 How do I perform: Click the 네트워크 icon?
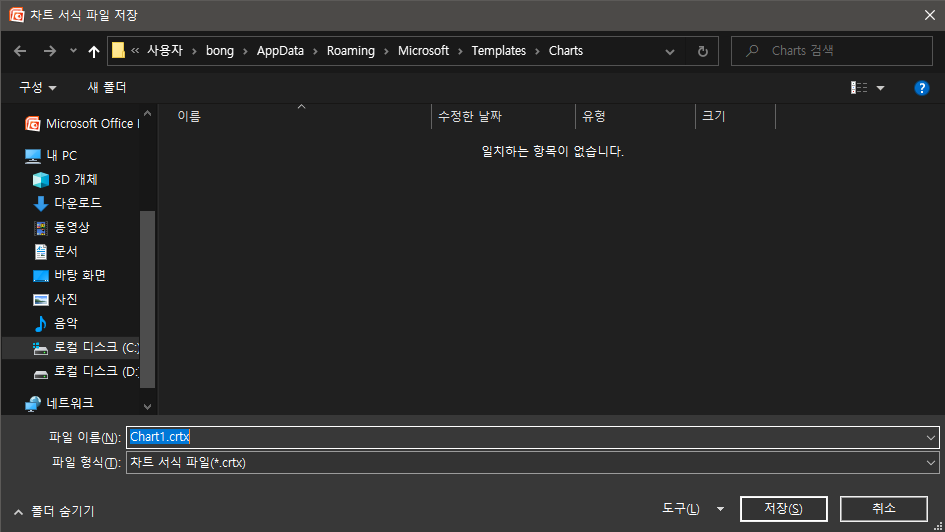point(33,404)
